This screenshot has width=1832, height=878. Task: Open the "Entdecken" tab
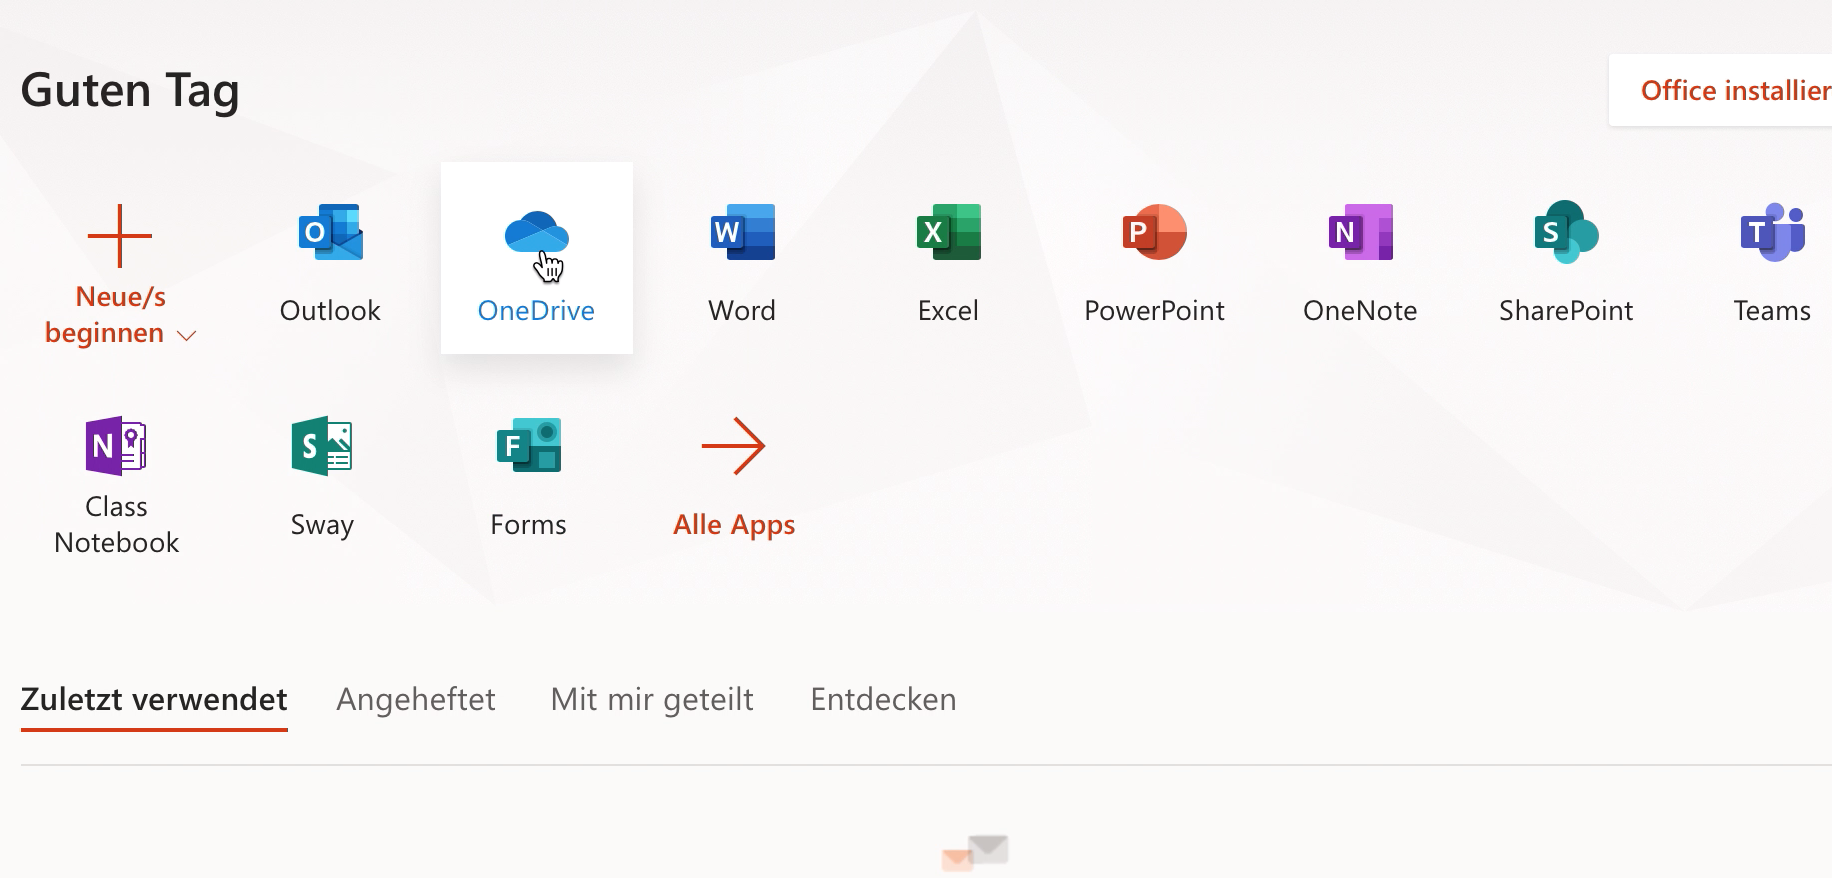click(x=883, y=699)
